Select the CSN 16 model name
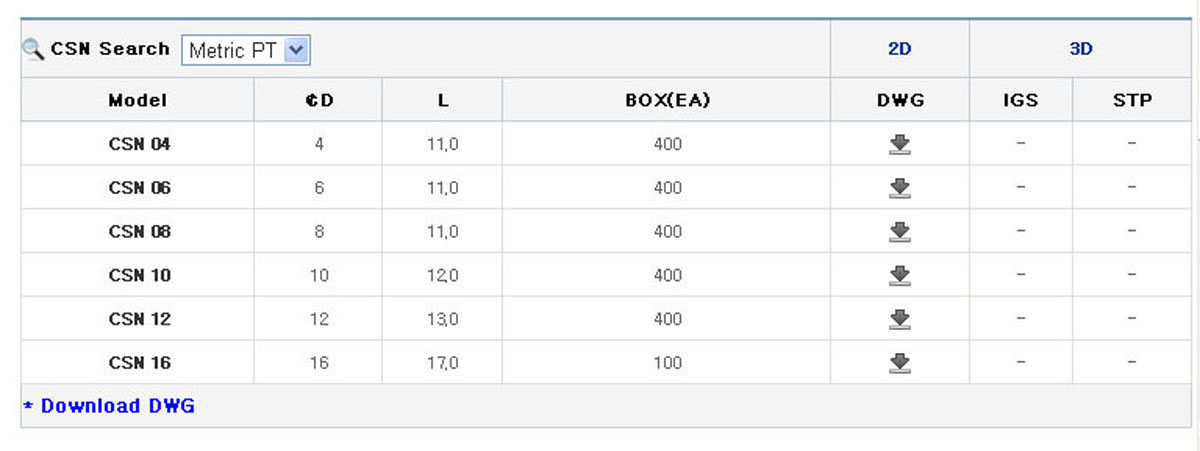This screenshot has height=451, width=1200. (x=139, y=363)
